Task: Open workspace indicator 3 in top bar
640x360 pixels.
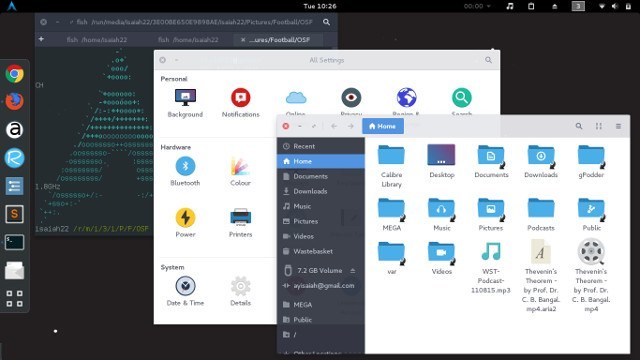Action: 578,6
